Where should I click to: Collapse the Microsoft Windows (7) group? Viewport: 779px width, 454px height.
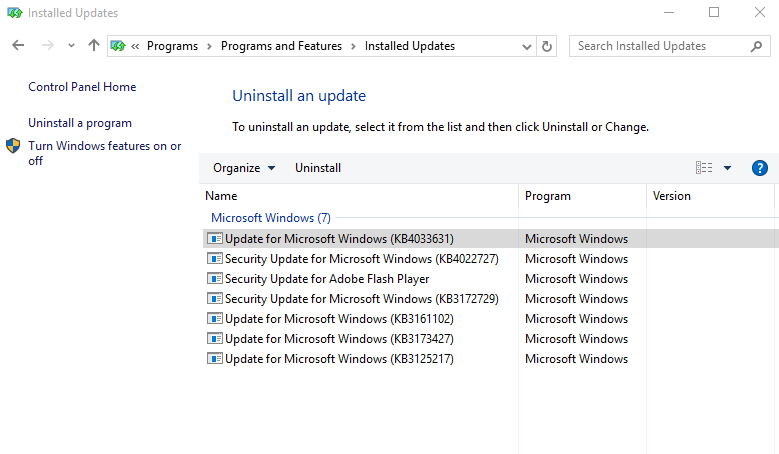pos(271,218)
